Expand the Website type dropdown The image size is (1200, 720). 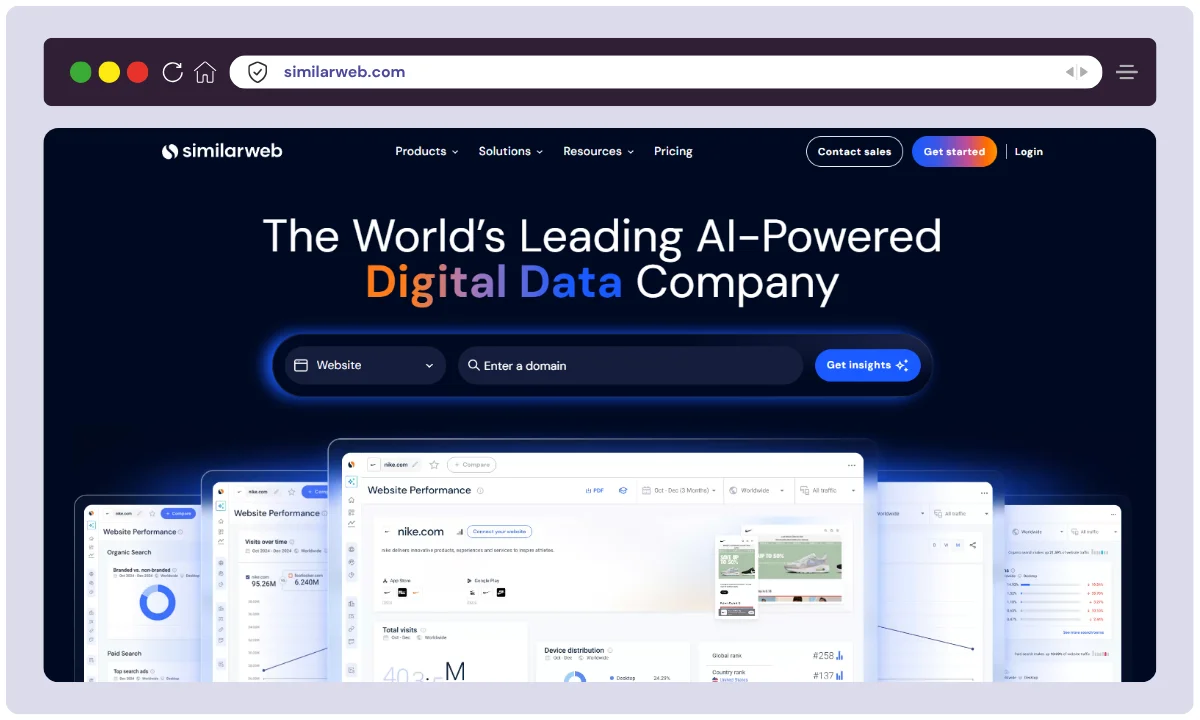366,366
